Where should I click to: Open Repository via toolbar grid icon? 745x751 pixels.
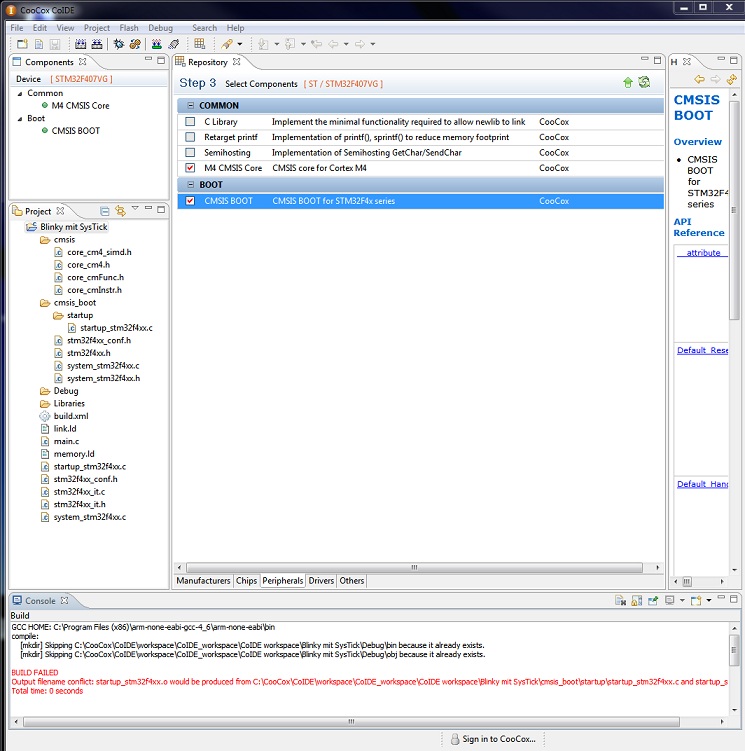(200, 44)
